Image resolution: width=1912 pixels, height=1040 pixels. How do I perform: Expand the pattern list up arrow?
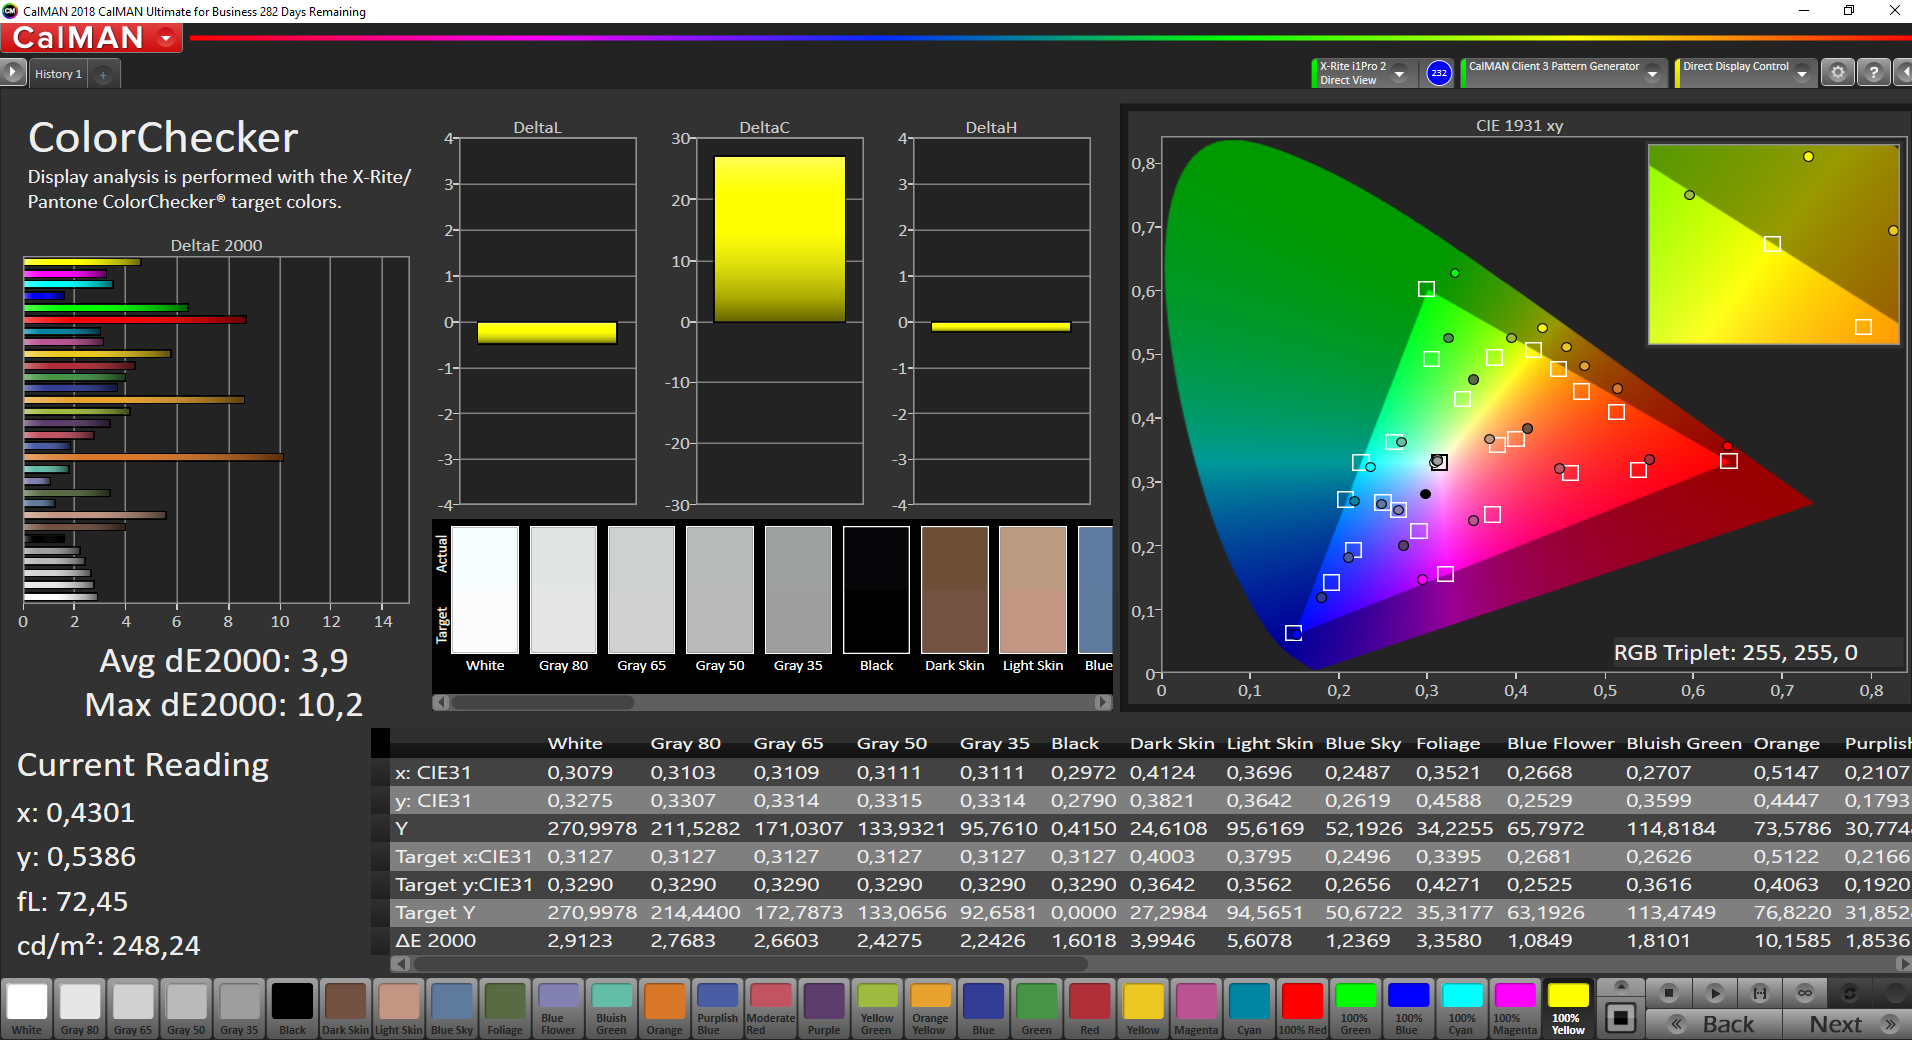1621,986
